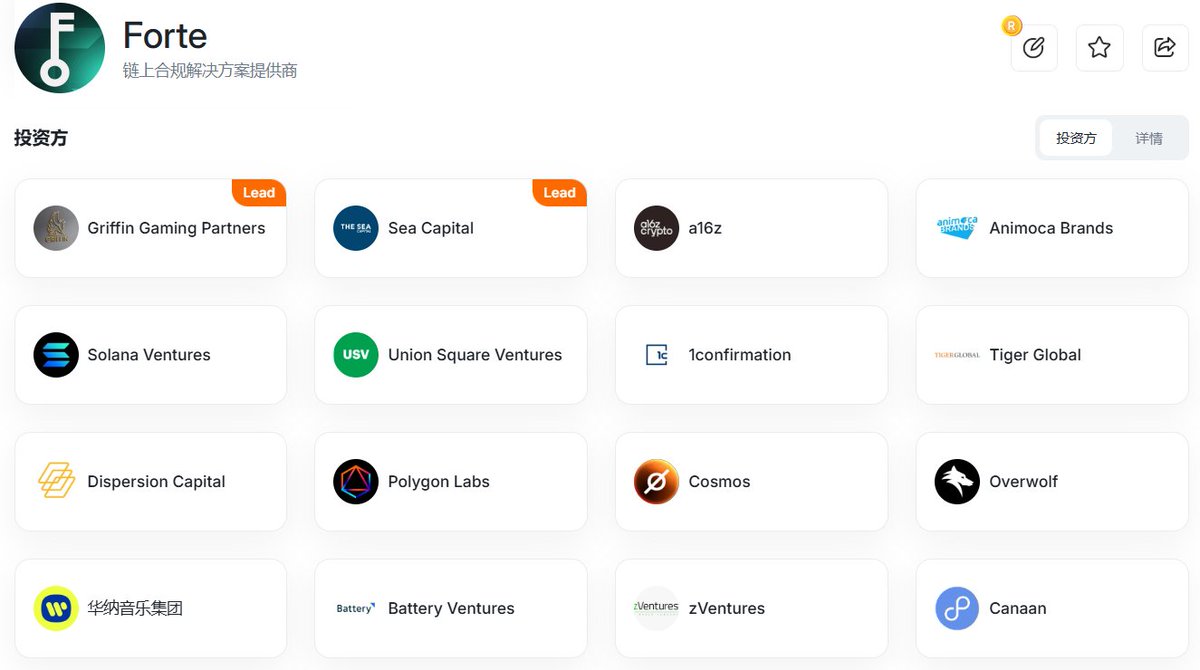Screen dimensions: 1200x670
Task: Click the Canaan logo icon
Action: pos(957,609)
